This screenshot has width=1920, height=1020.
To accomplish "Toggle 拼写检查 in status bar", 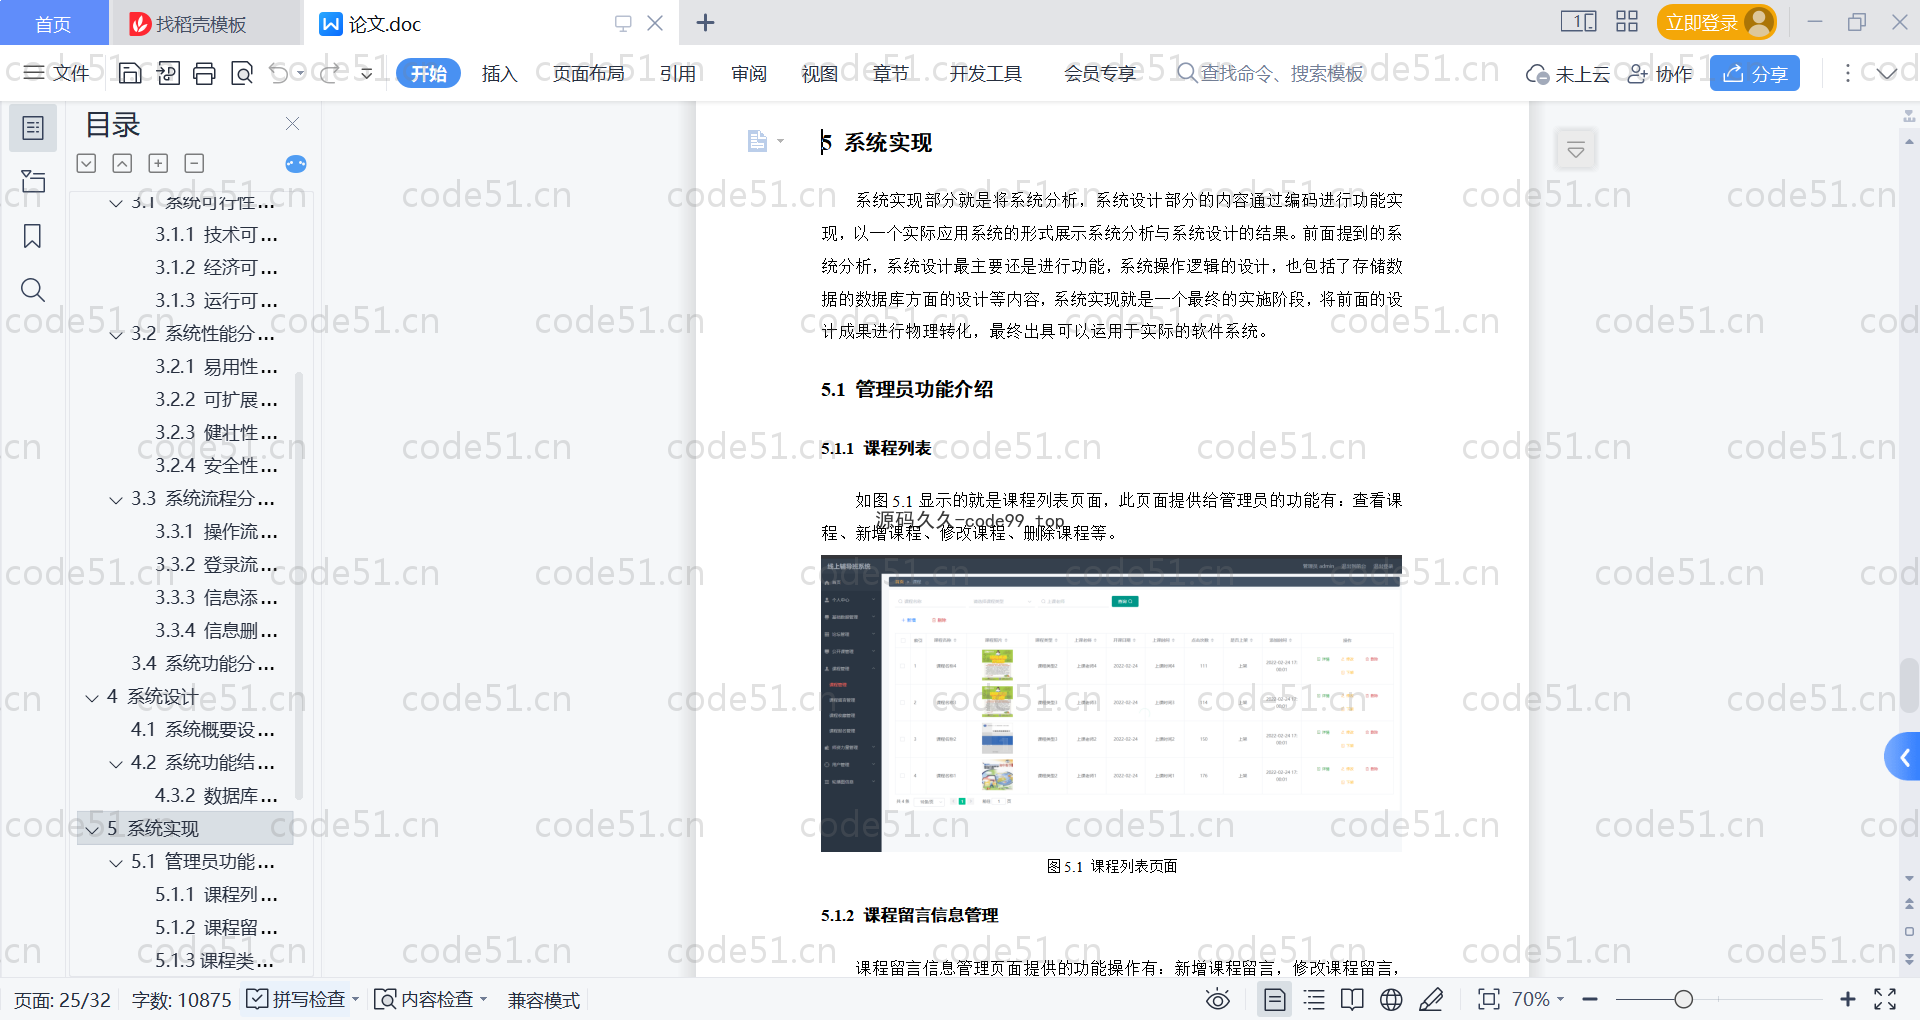I will (302, 999).
